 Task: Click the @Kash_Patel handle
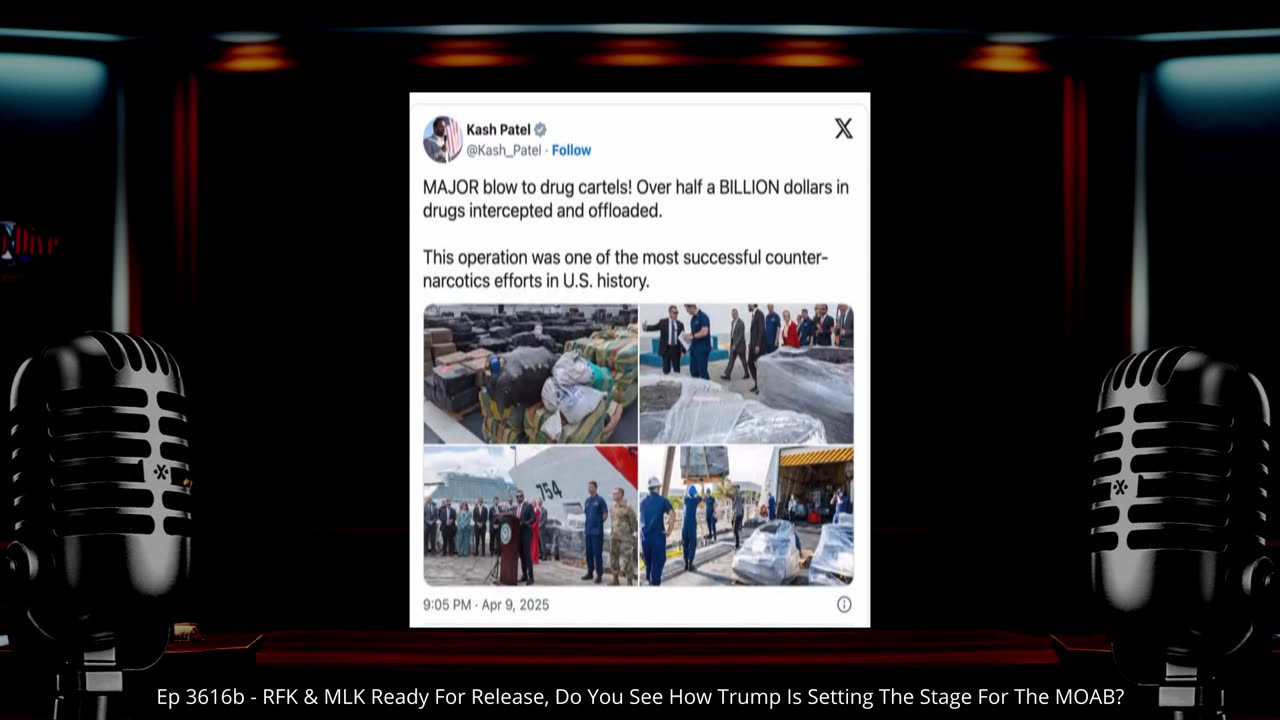click(504, 150)
